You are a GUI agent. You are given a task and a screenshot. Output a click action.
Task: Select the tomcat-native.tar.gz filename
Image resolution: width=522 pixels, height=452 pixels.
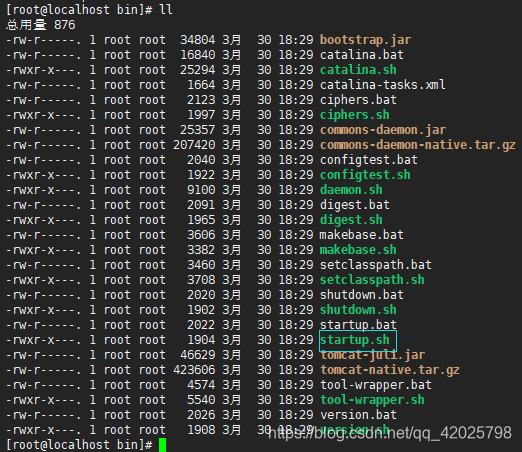[x=390, y=370]
